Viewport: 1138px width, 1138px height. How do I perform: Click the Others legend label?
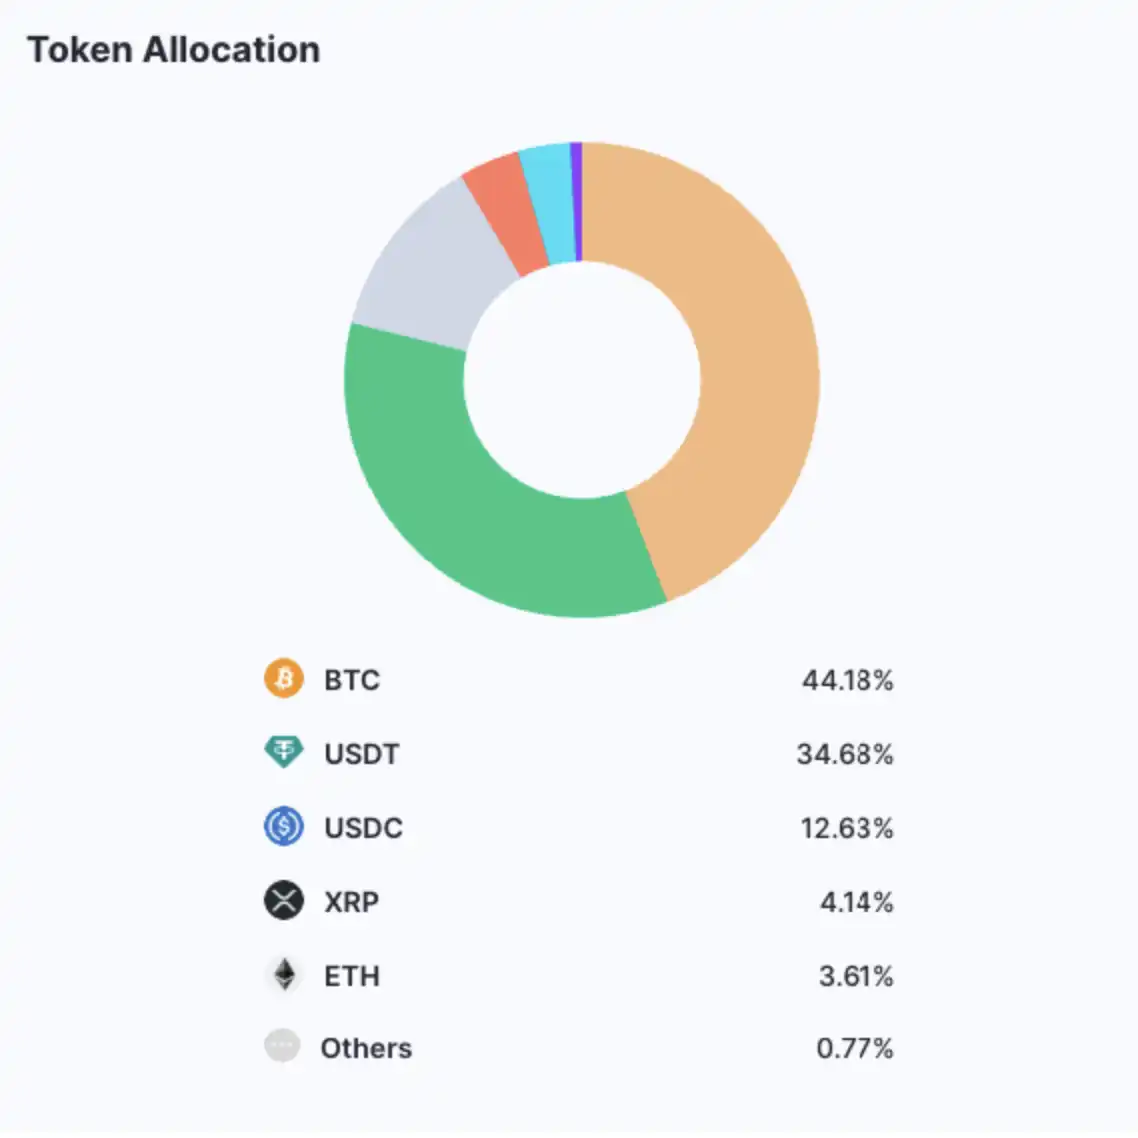pos(366,1048)
